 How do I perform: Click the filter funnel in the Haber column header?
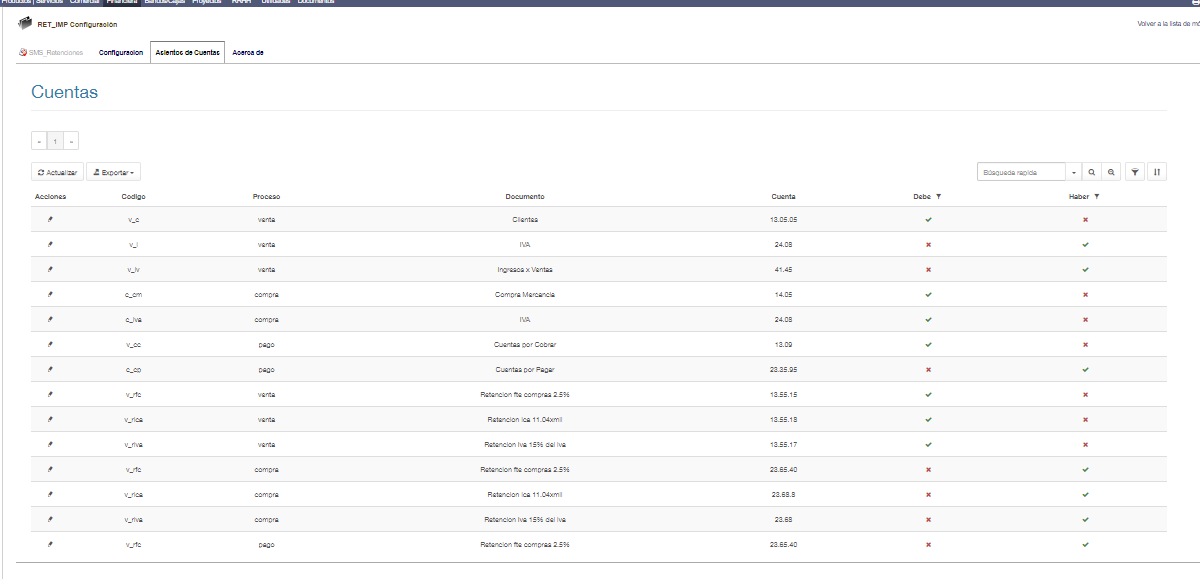1097,197
